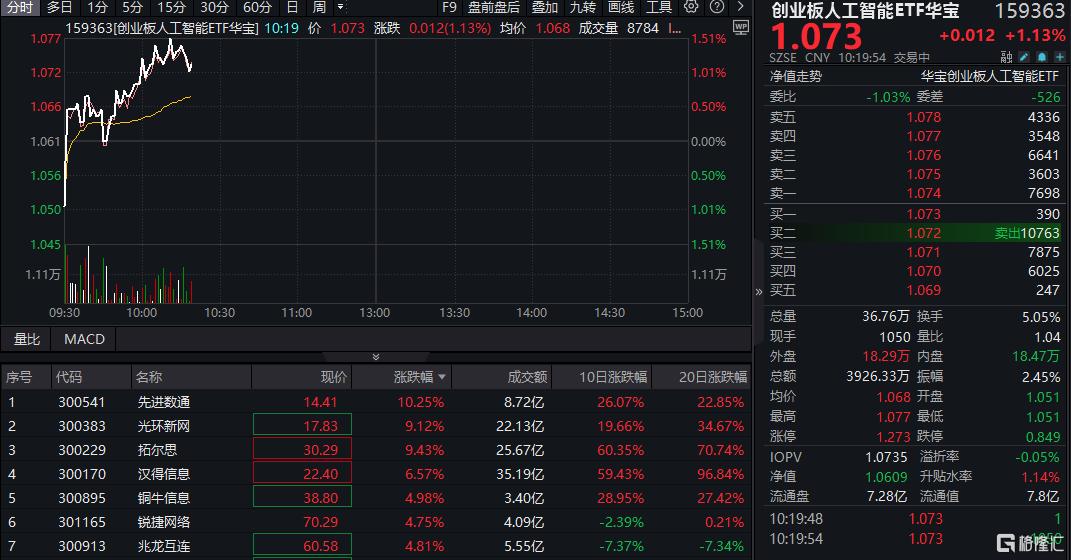Open the 工具 tools menu

tap(659, 8)
